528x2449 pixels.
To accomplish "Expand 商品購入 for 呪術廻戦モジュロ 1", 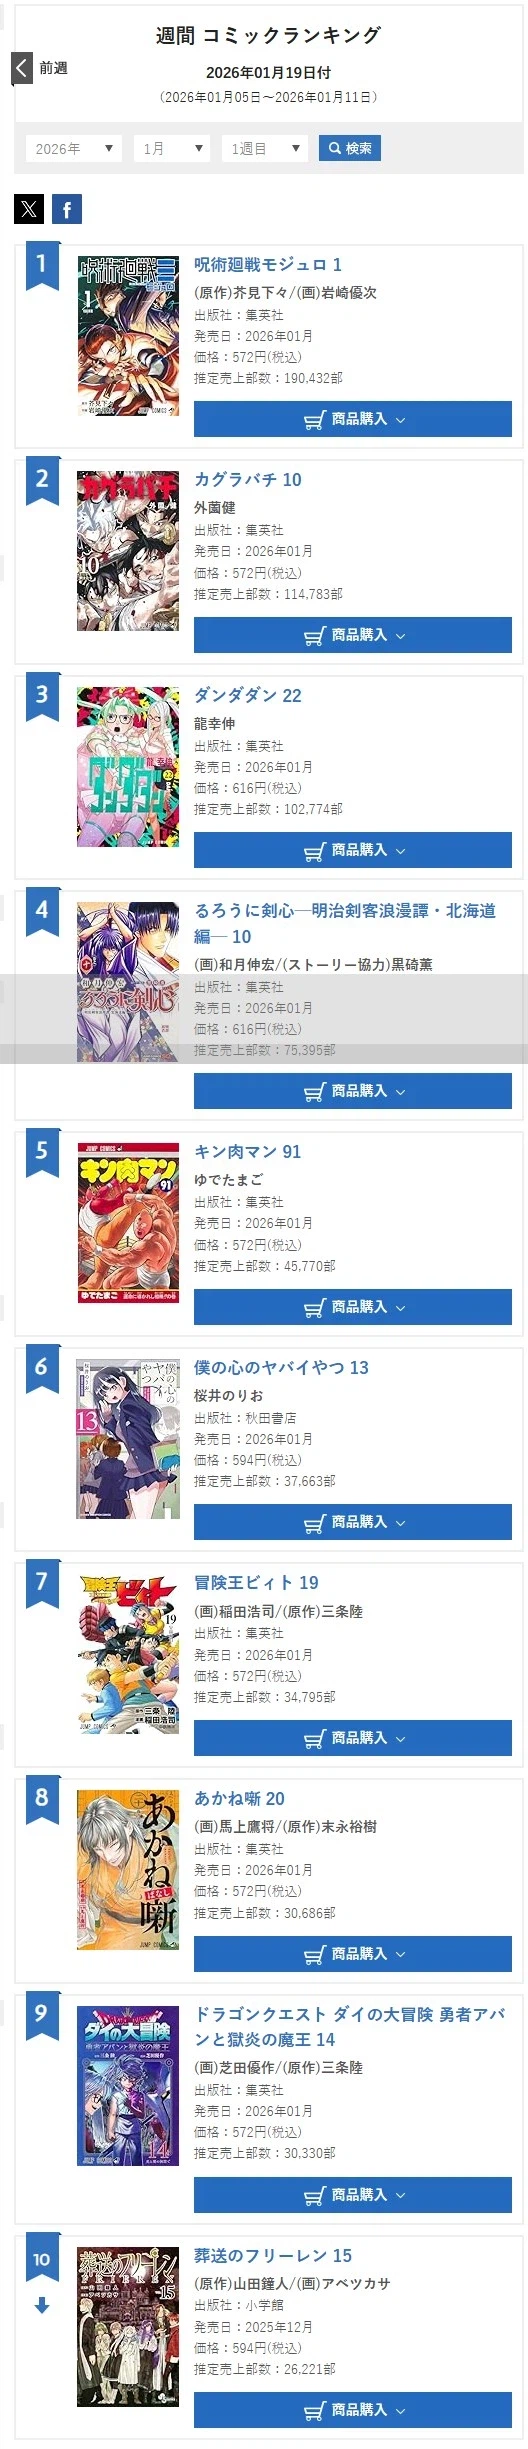I will (x=353, y=419).
